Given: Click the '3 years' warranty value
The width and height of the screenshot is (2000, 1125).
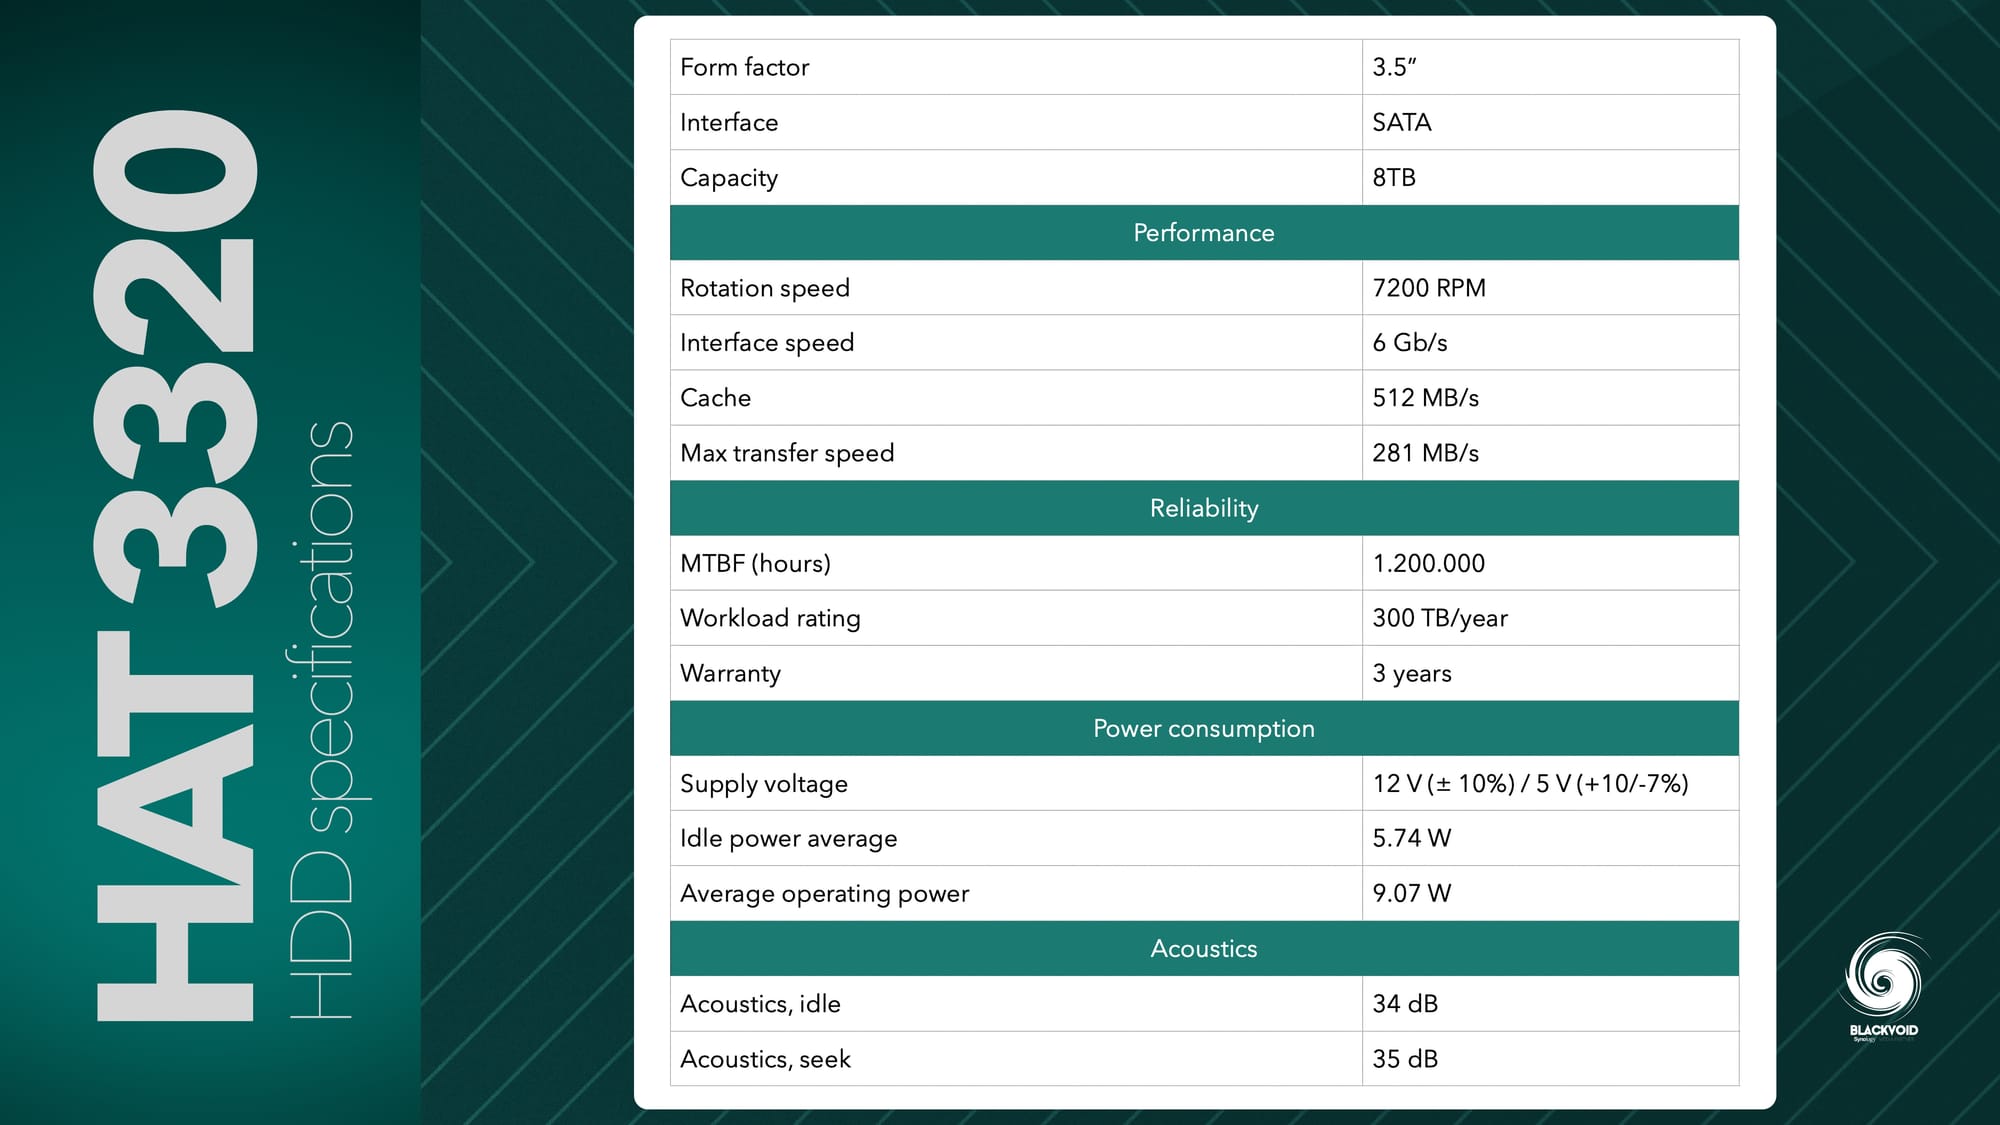Looking at the screenshot, I should 1412,673.
